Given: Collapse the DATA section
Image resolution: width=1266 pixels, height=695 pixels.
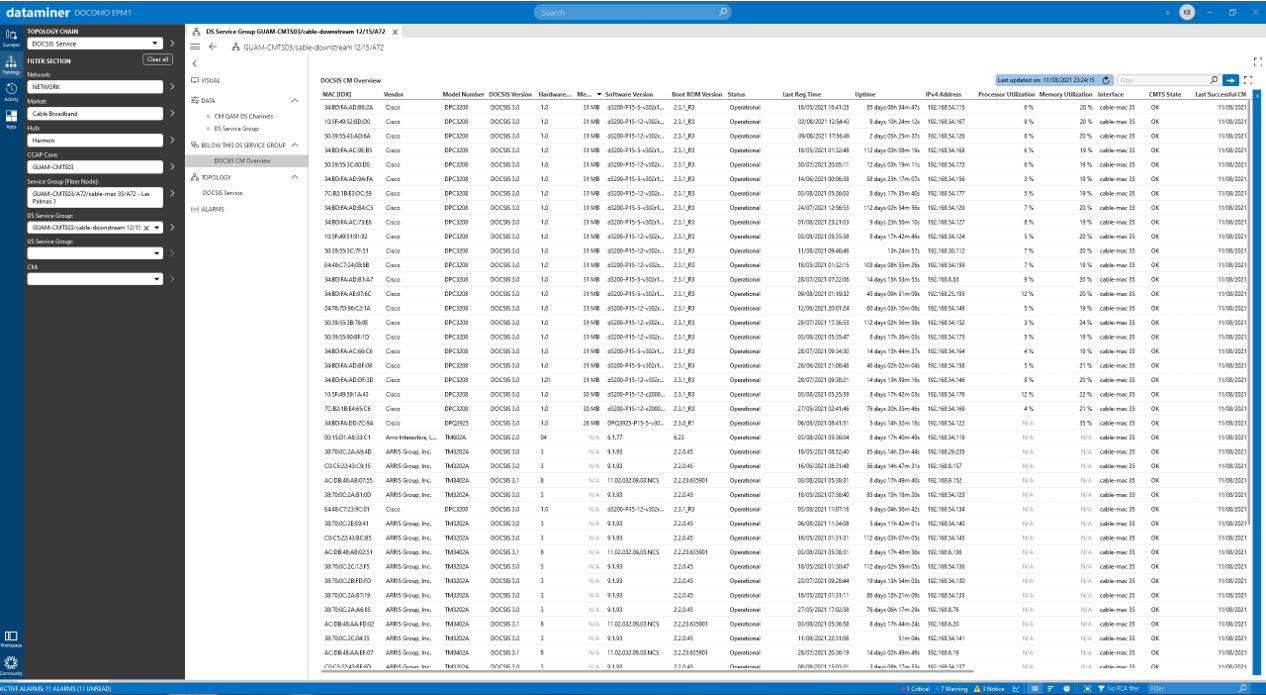Looking at the screenshot, I should pos(295,101).
